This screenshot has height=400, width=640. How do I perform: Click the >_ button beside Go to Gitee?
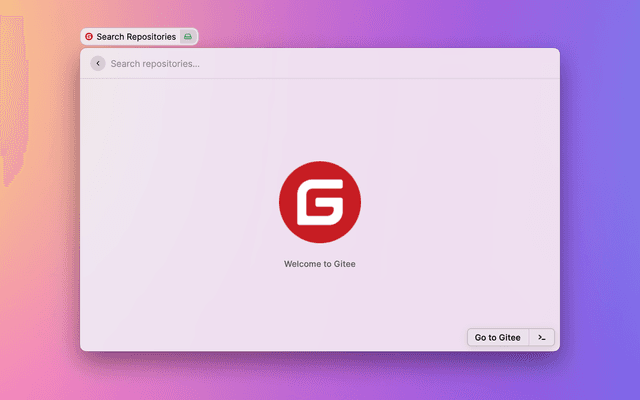541,337
